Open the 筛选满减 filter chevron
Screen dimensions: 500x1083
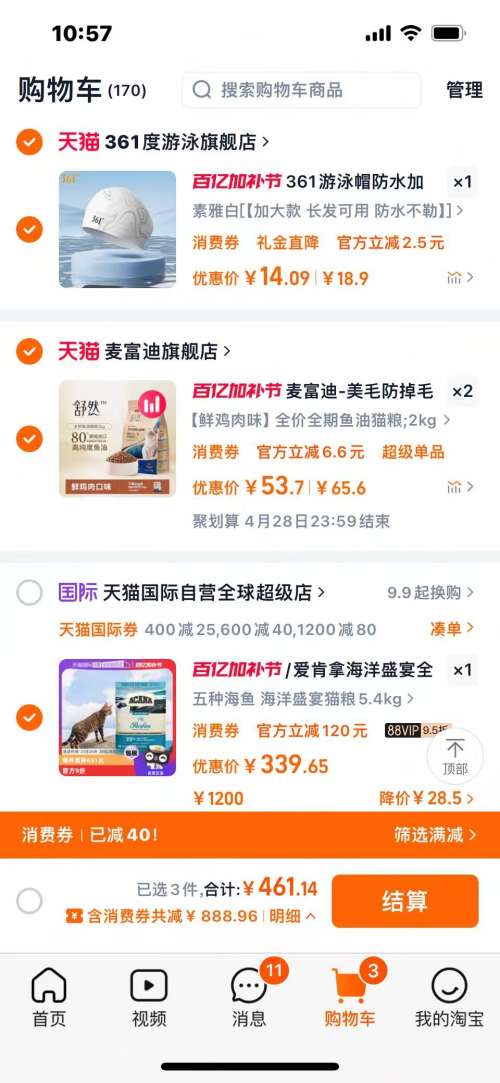click(x=473, y=834)
